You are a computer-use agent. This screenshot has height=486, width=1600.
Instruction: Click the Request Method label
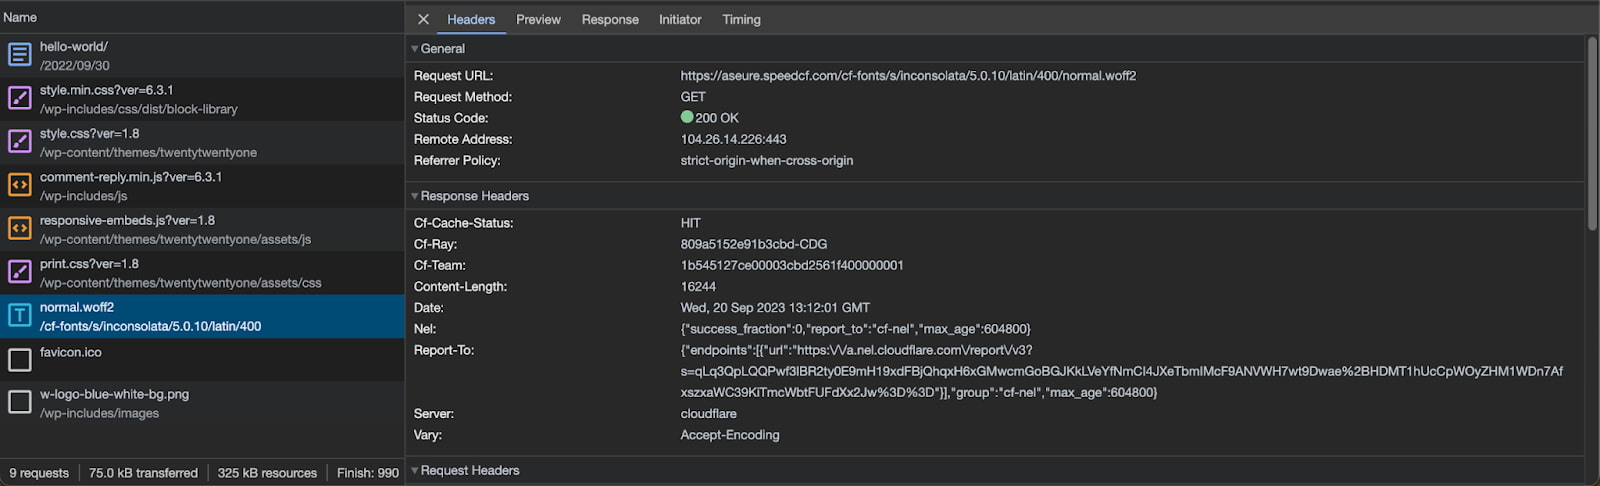pyautogui.click(x=463, y=97)
